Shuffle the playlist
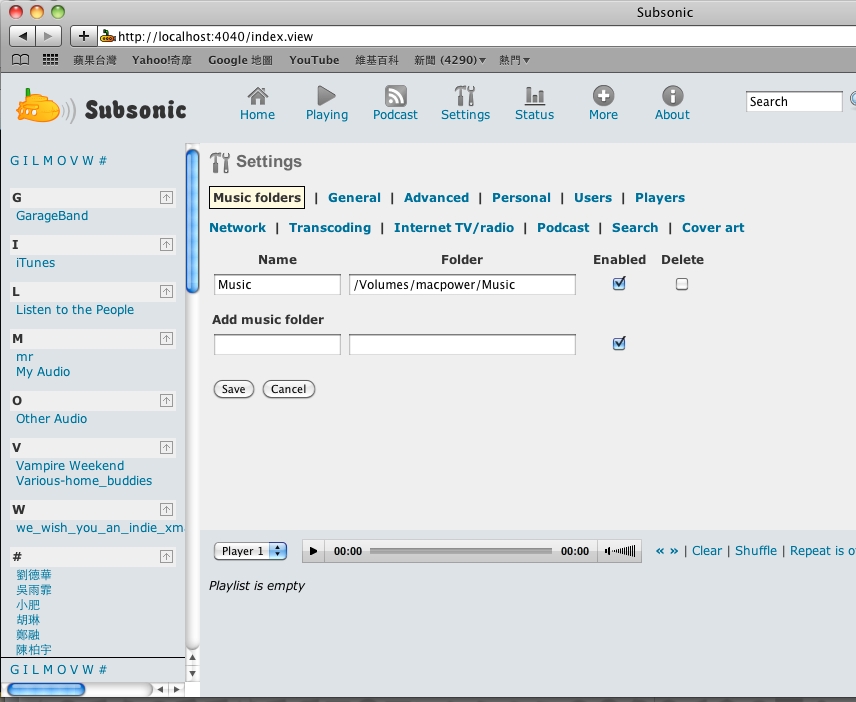Viewport: 856px width, 702px height. (x=756, y=551)
